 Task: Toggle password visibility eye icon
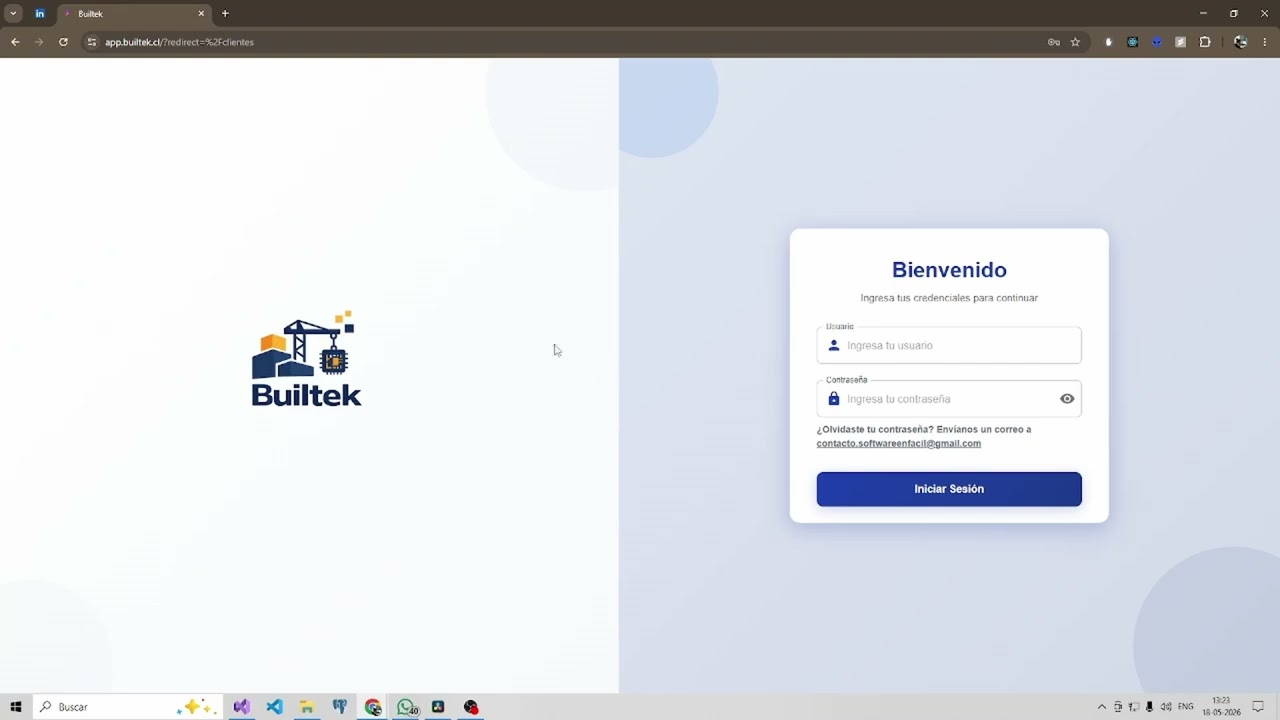point(1067,399)
